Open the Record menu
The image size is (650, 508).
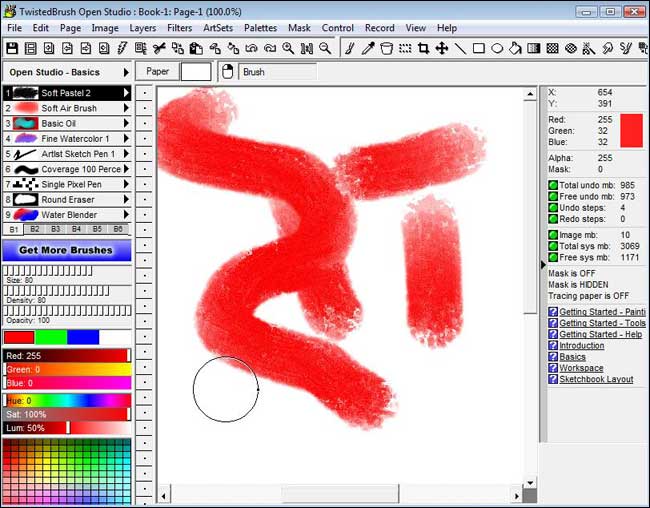tap(380, 28)
